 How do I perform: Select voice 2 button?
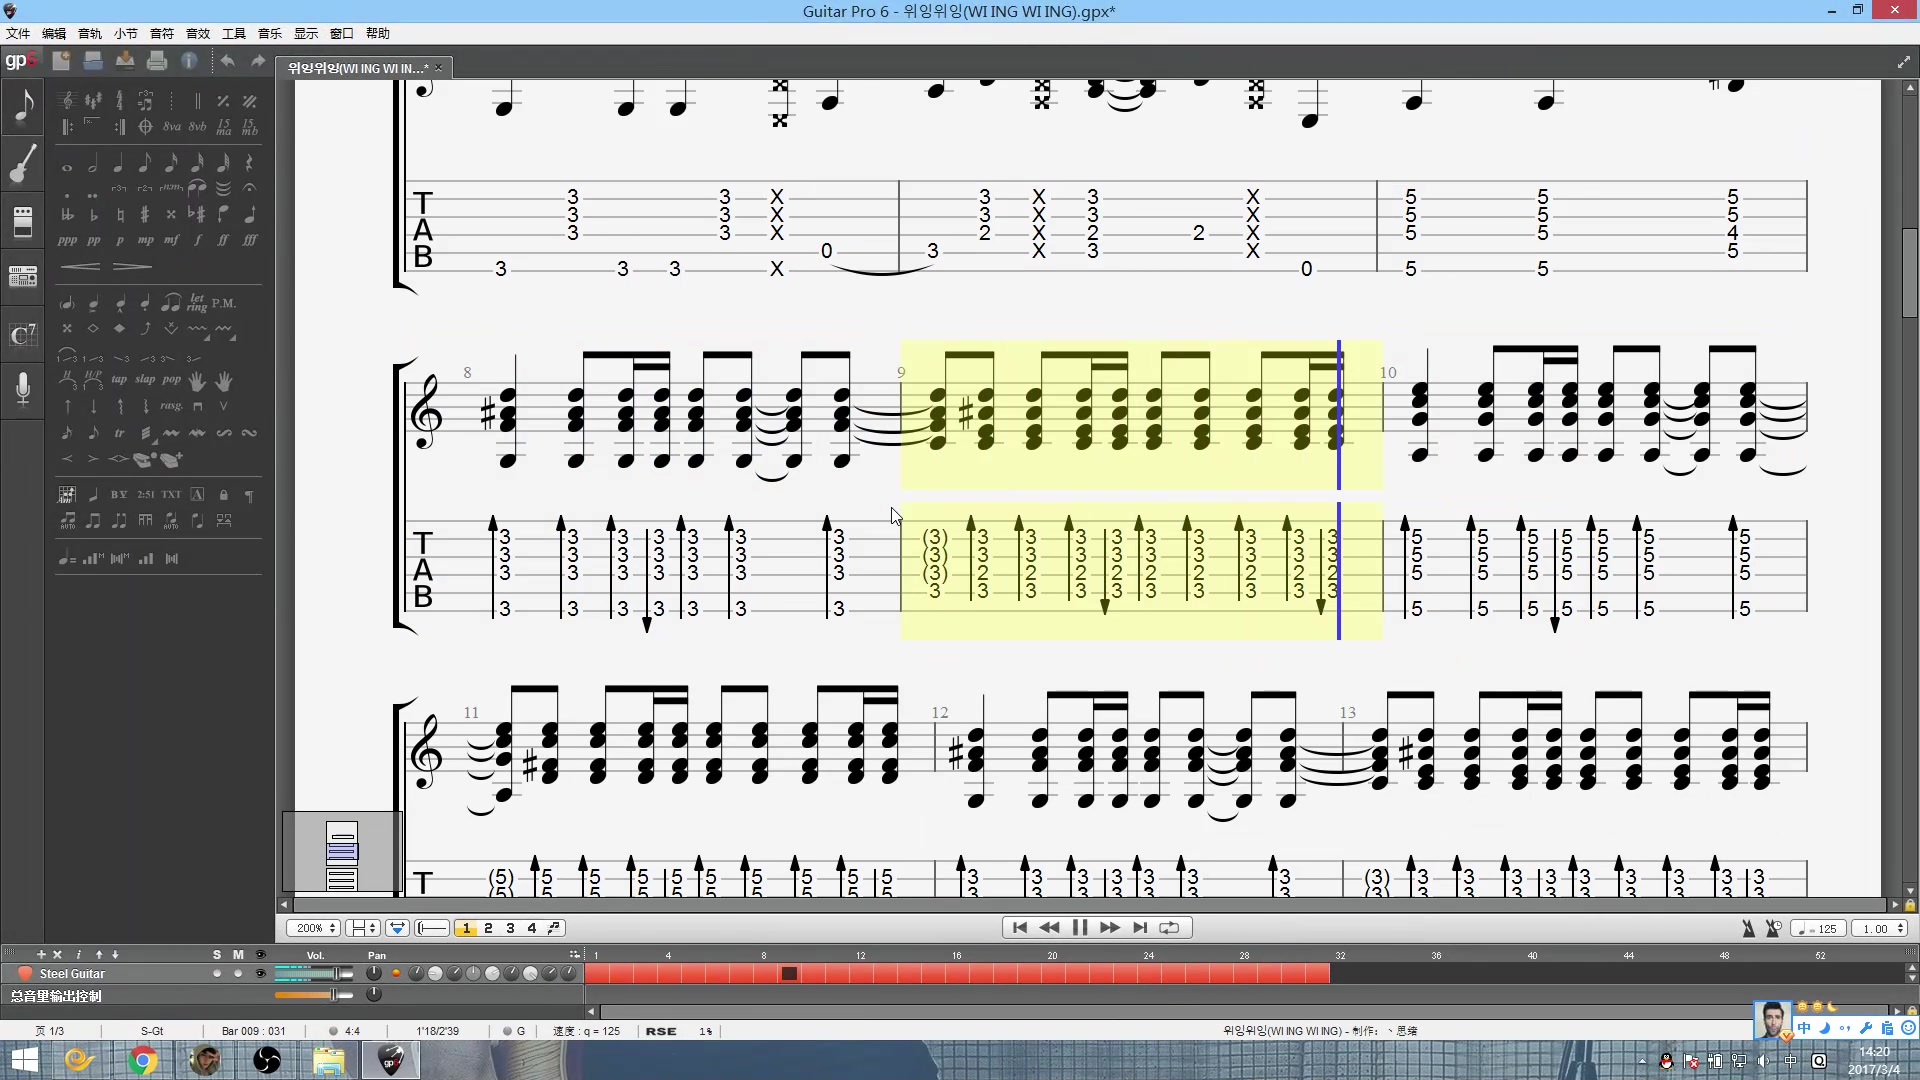point(488,928)
